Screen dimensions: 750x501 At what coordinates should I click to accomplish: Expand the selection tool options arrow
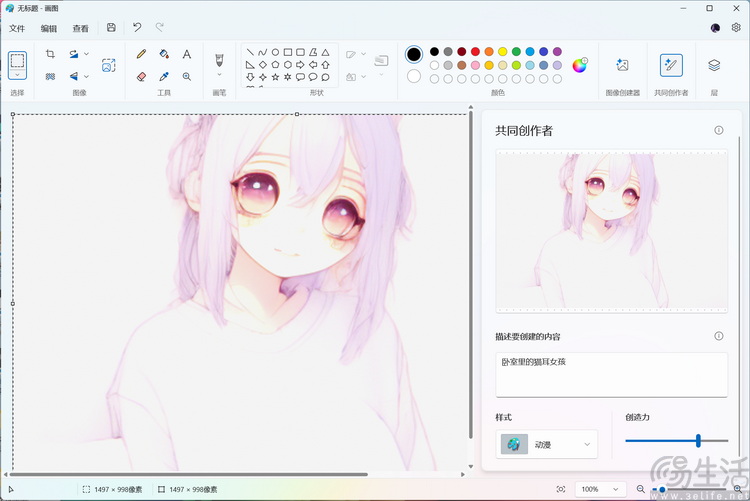pos(17,75)
